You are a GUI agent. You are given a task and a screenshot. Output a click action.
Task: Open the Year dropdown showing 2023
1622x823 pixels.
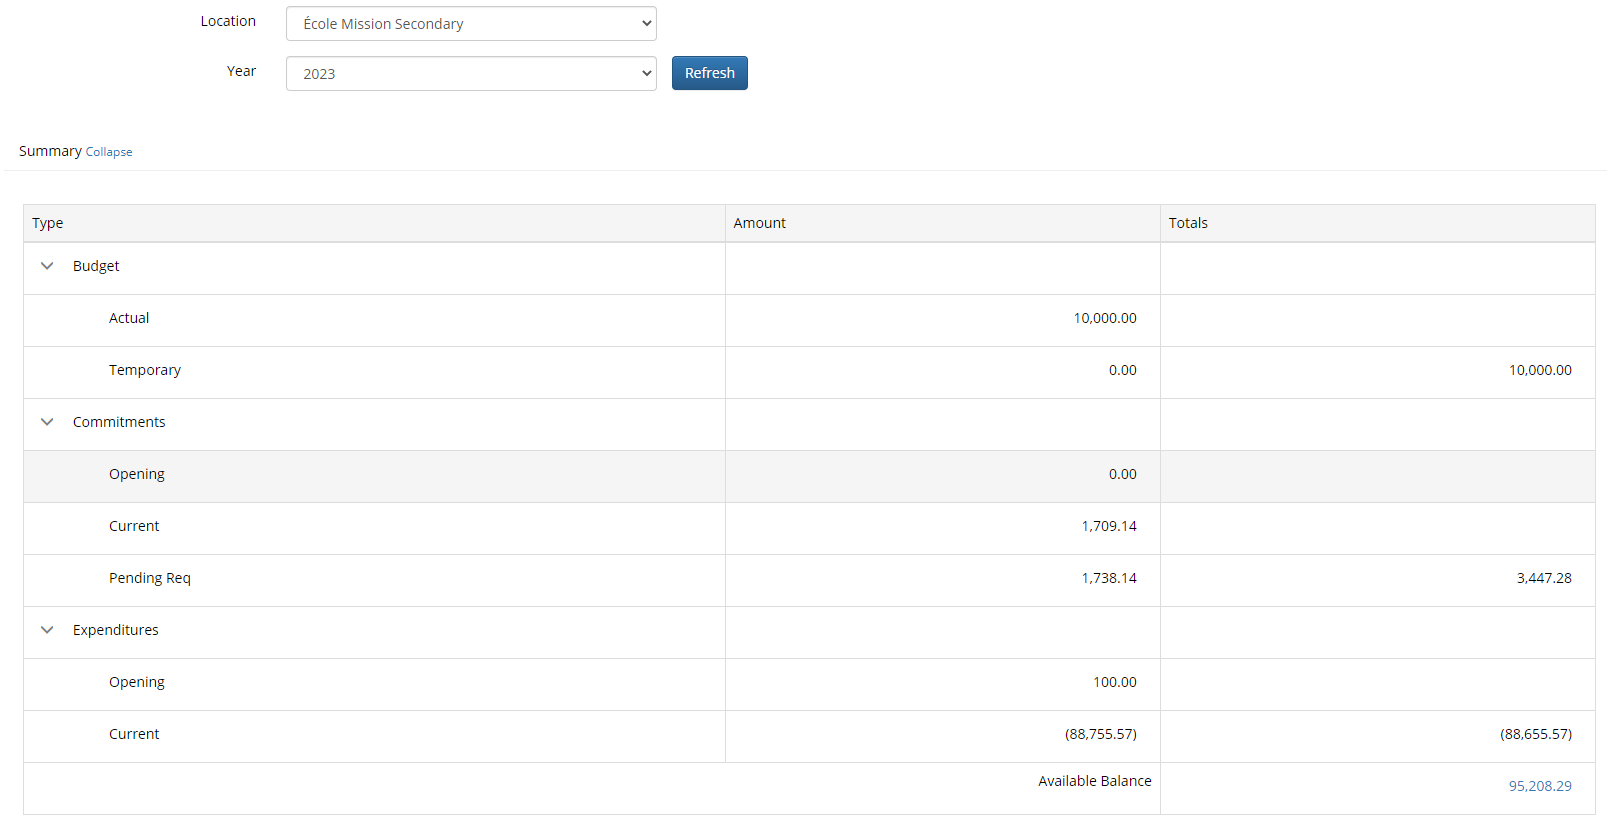(x=471, y=74)
